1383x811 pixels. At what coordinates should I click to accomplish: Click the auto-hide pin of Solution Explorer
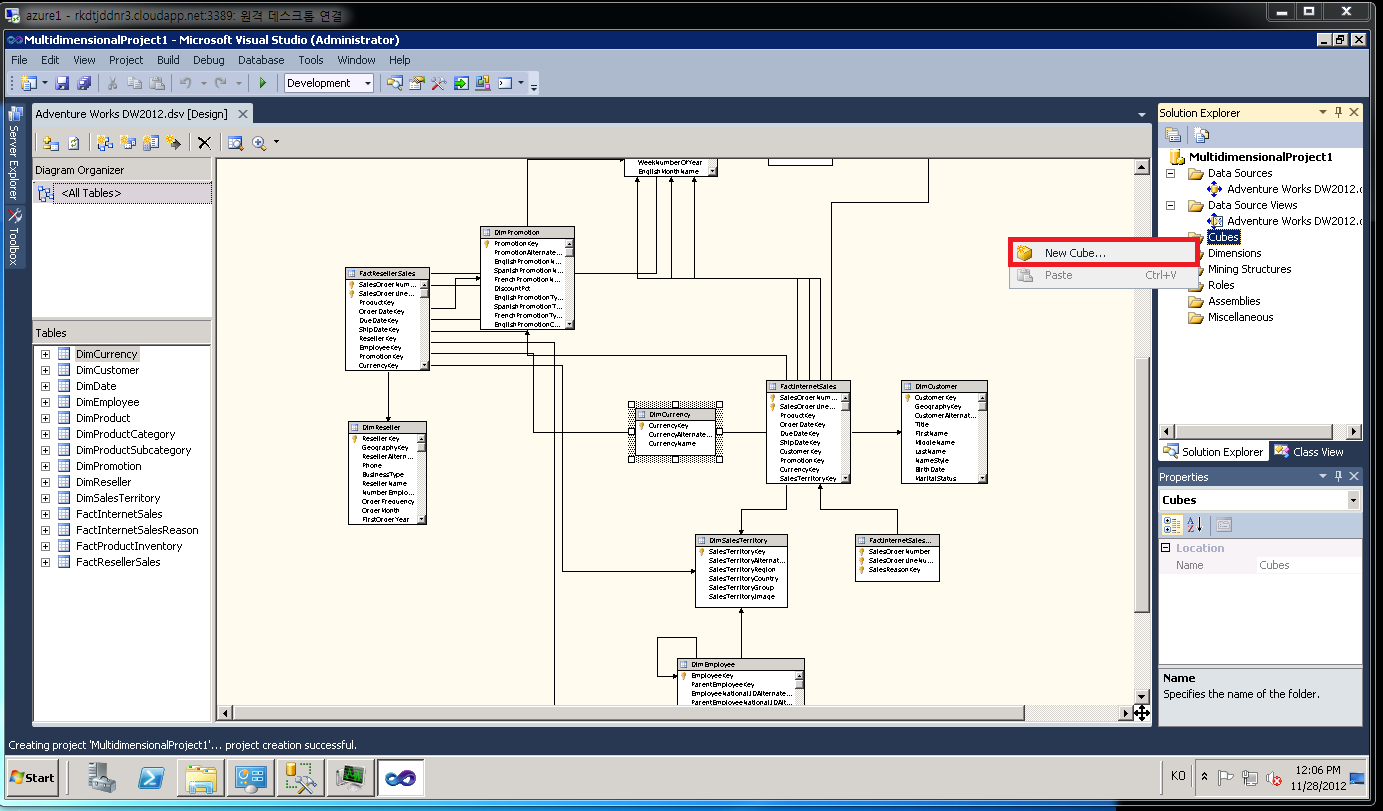tap(1339, 113)
